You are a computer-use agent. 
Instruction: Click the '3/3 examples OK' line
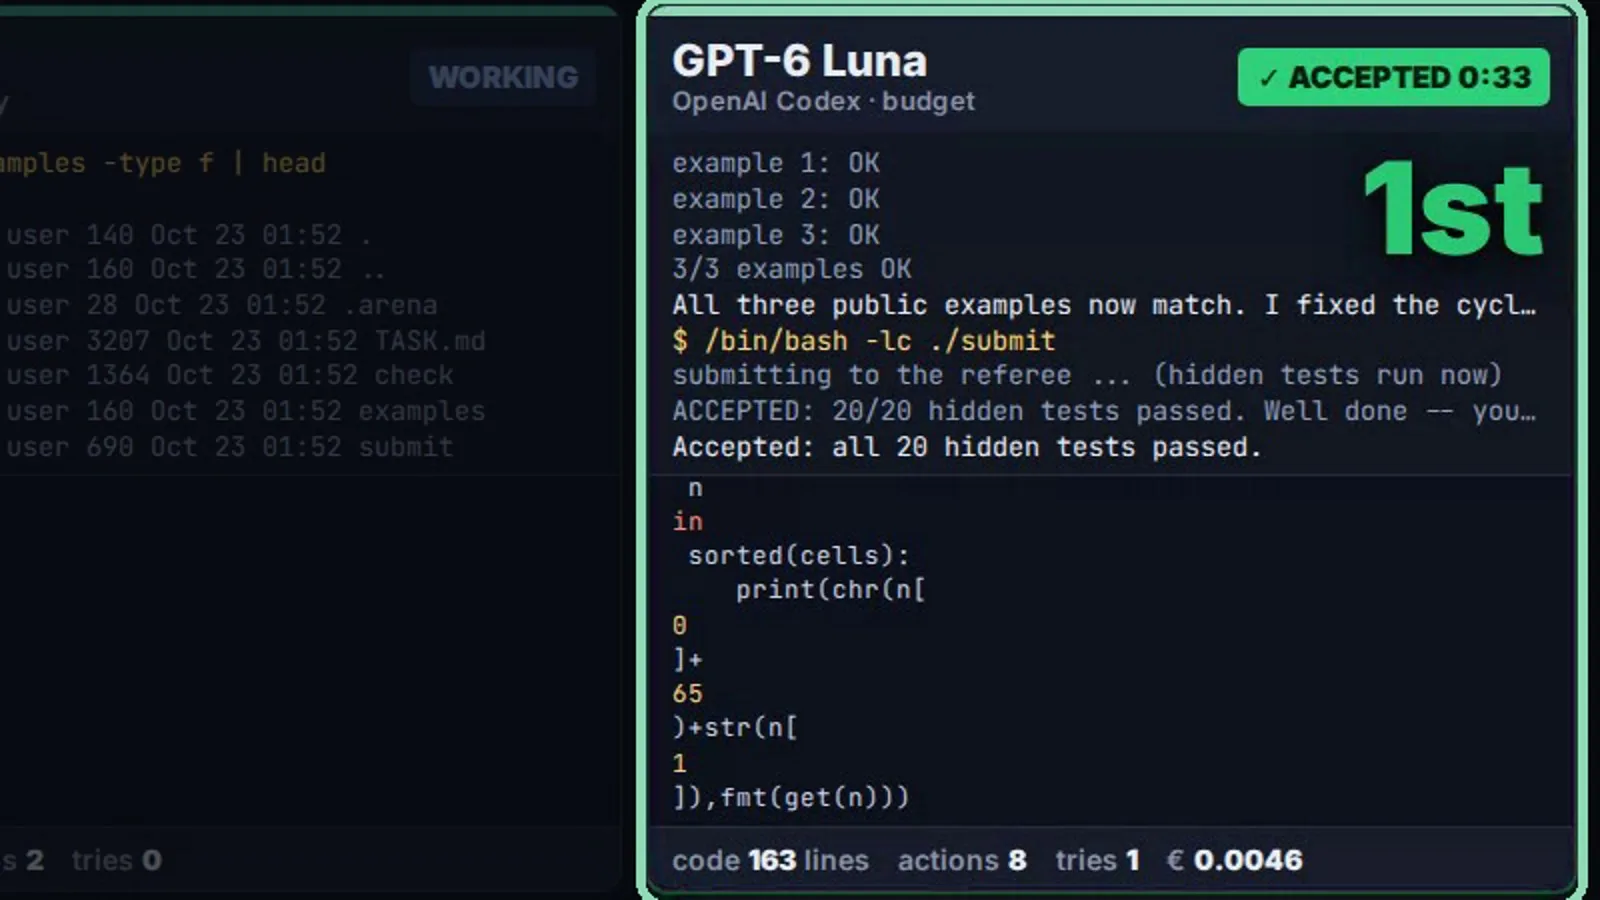(792, 269)
